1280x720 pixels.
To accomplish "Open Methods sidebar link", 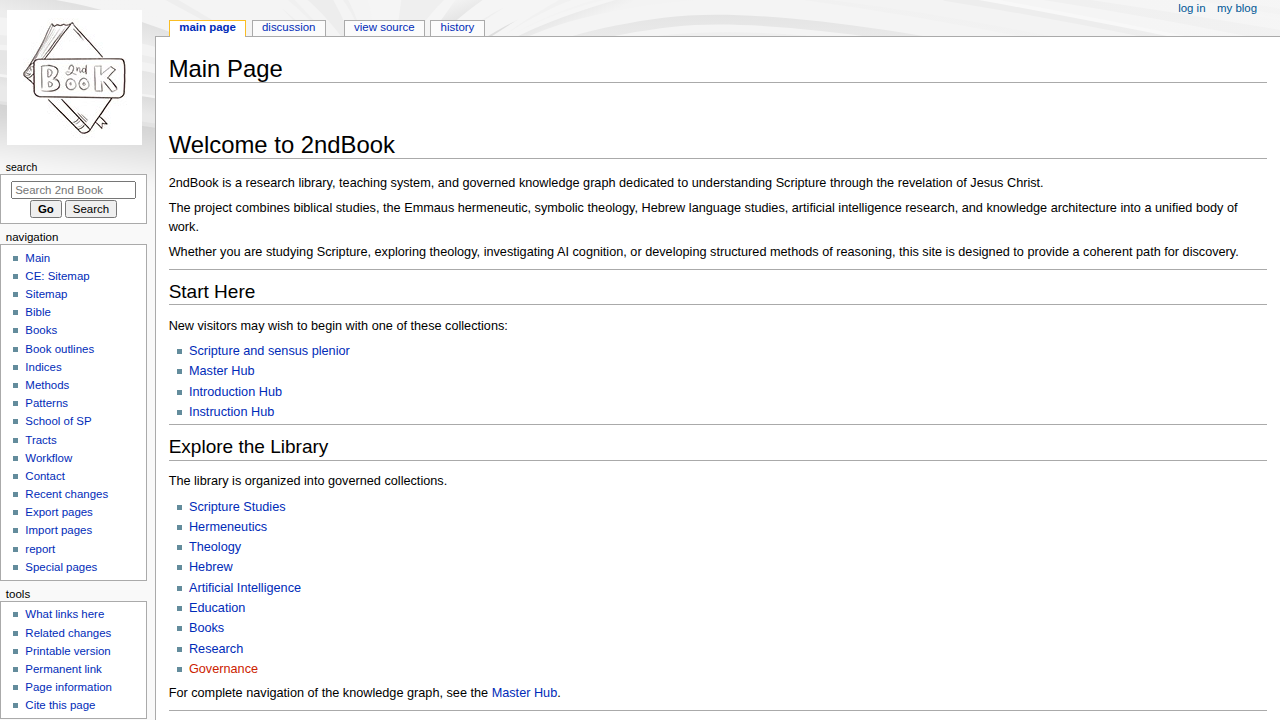I will tap(47, 385).
